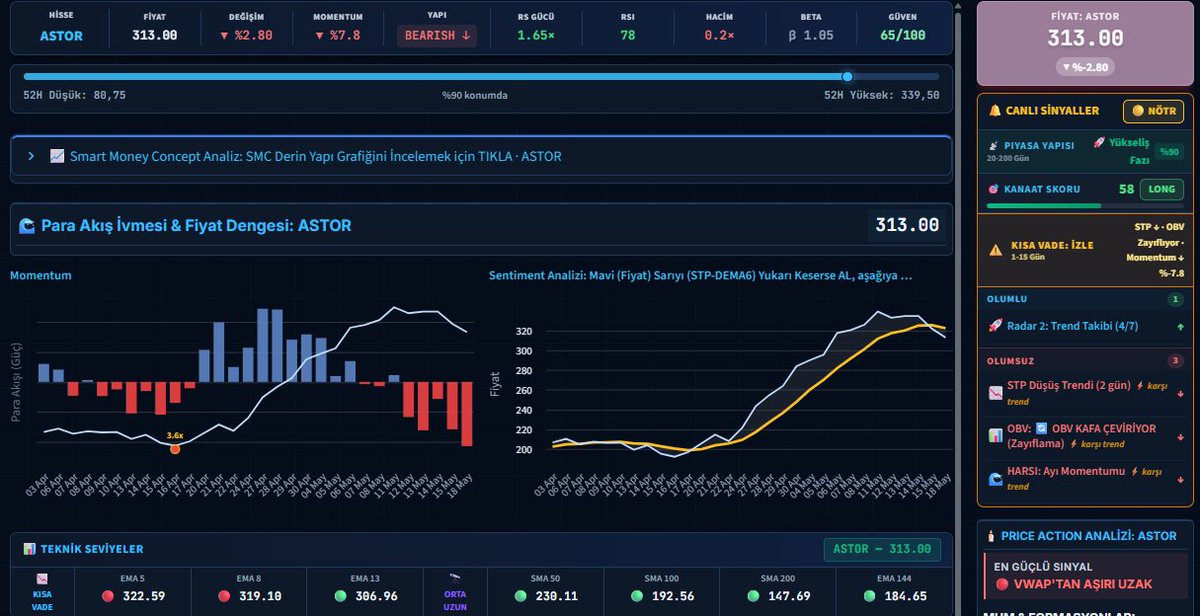Click the target icon next to KANAAT SKORU
Screen dimensions: 1200x616
point(994,189)
